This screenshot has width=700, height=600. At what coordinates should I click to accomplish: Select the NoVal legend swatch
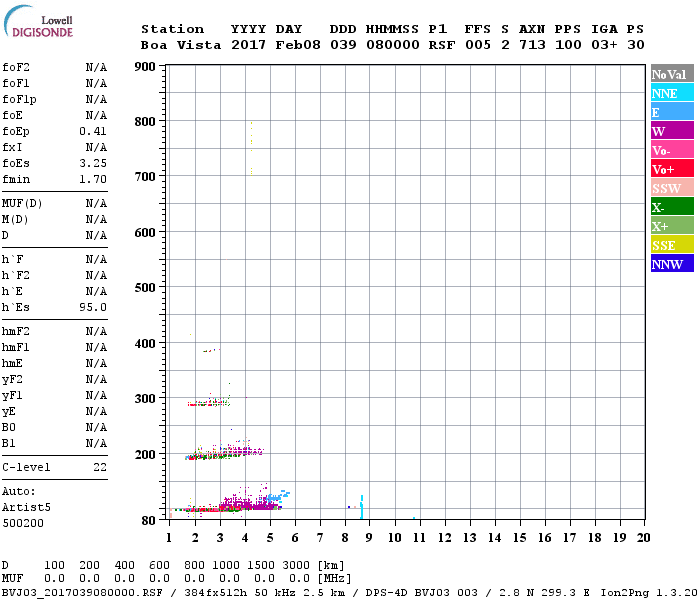(672, 74)
